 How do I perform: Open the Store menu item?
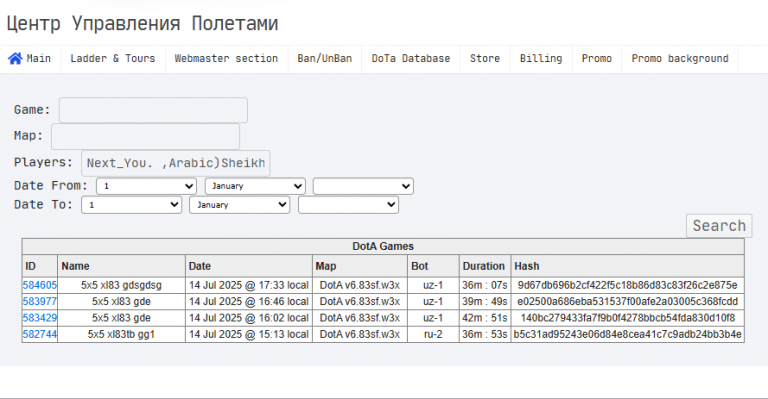tap(485, 59)
